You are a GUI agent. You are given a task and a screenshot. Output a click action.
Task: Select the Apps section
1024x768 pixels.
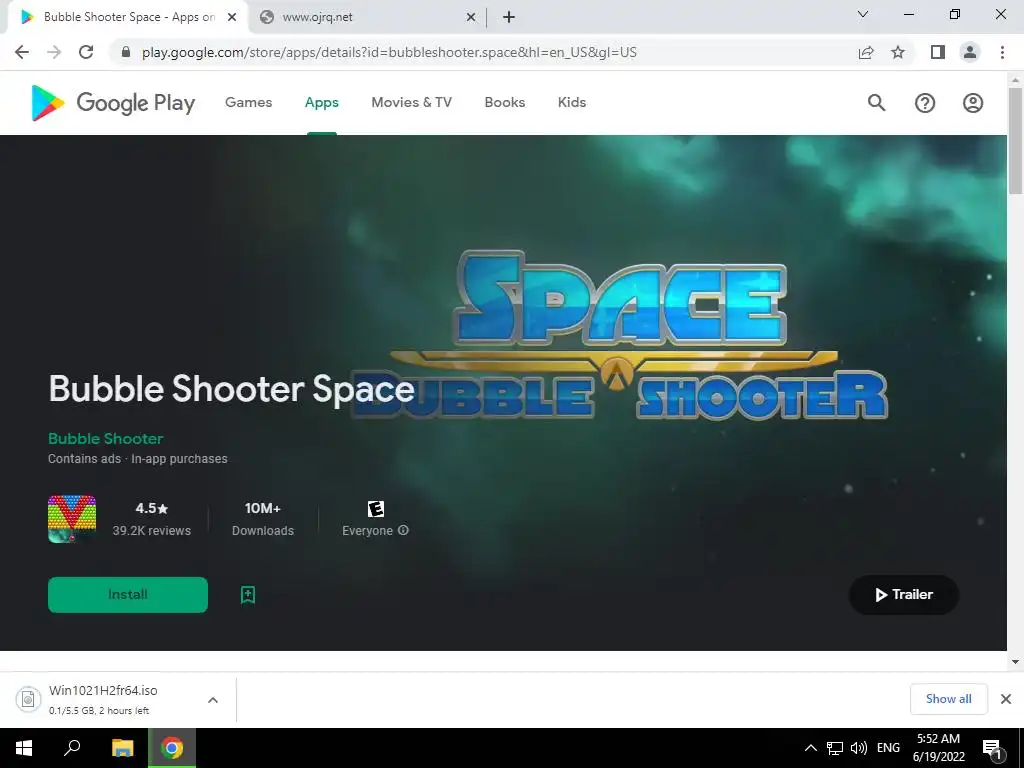322,103
